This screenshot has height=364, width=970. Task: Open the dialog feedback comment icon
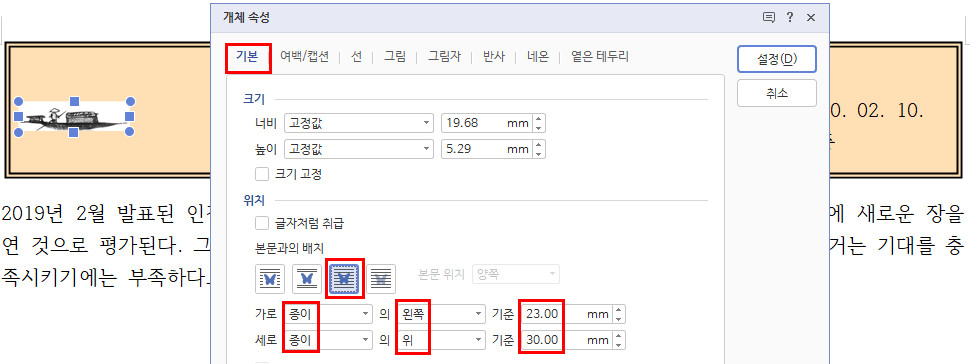[769, 18]
